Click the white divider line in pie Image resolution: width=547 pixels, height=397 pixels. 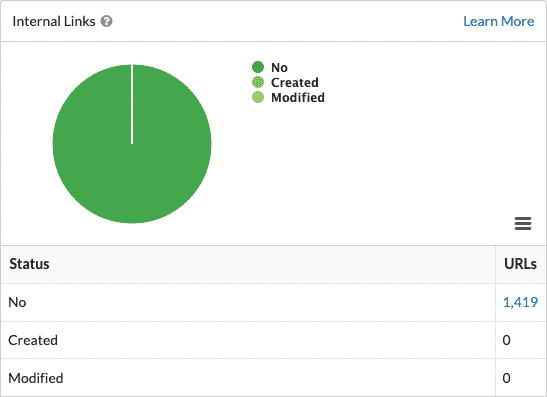pyautogui.click(x=132, y=104)
